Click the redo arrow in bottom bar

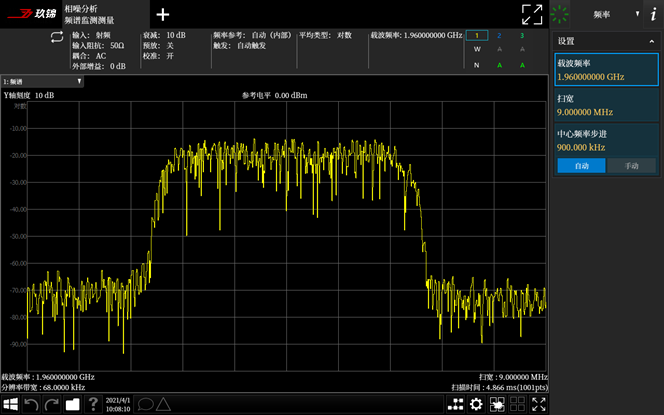52,404
